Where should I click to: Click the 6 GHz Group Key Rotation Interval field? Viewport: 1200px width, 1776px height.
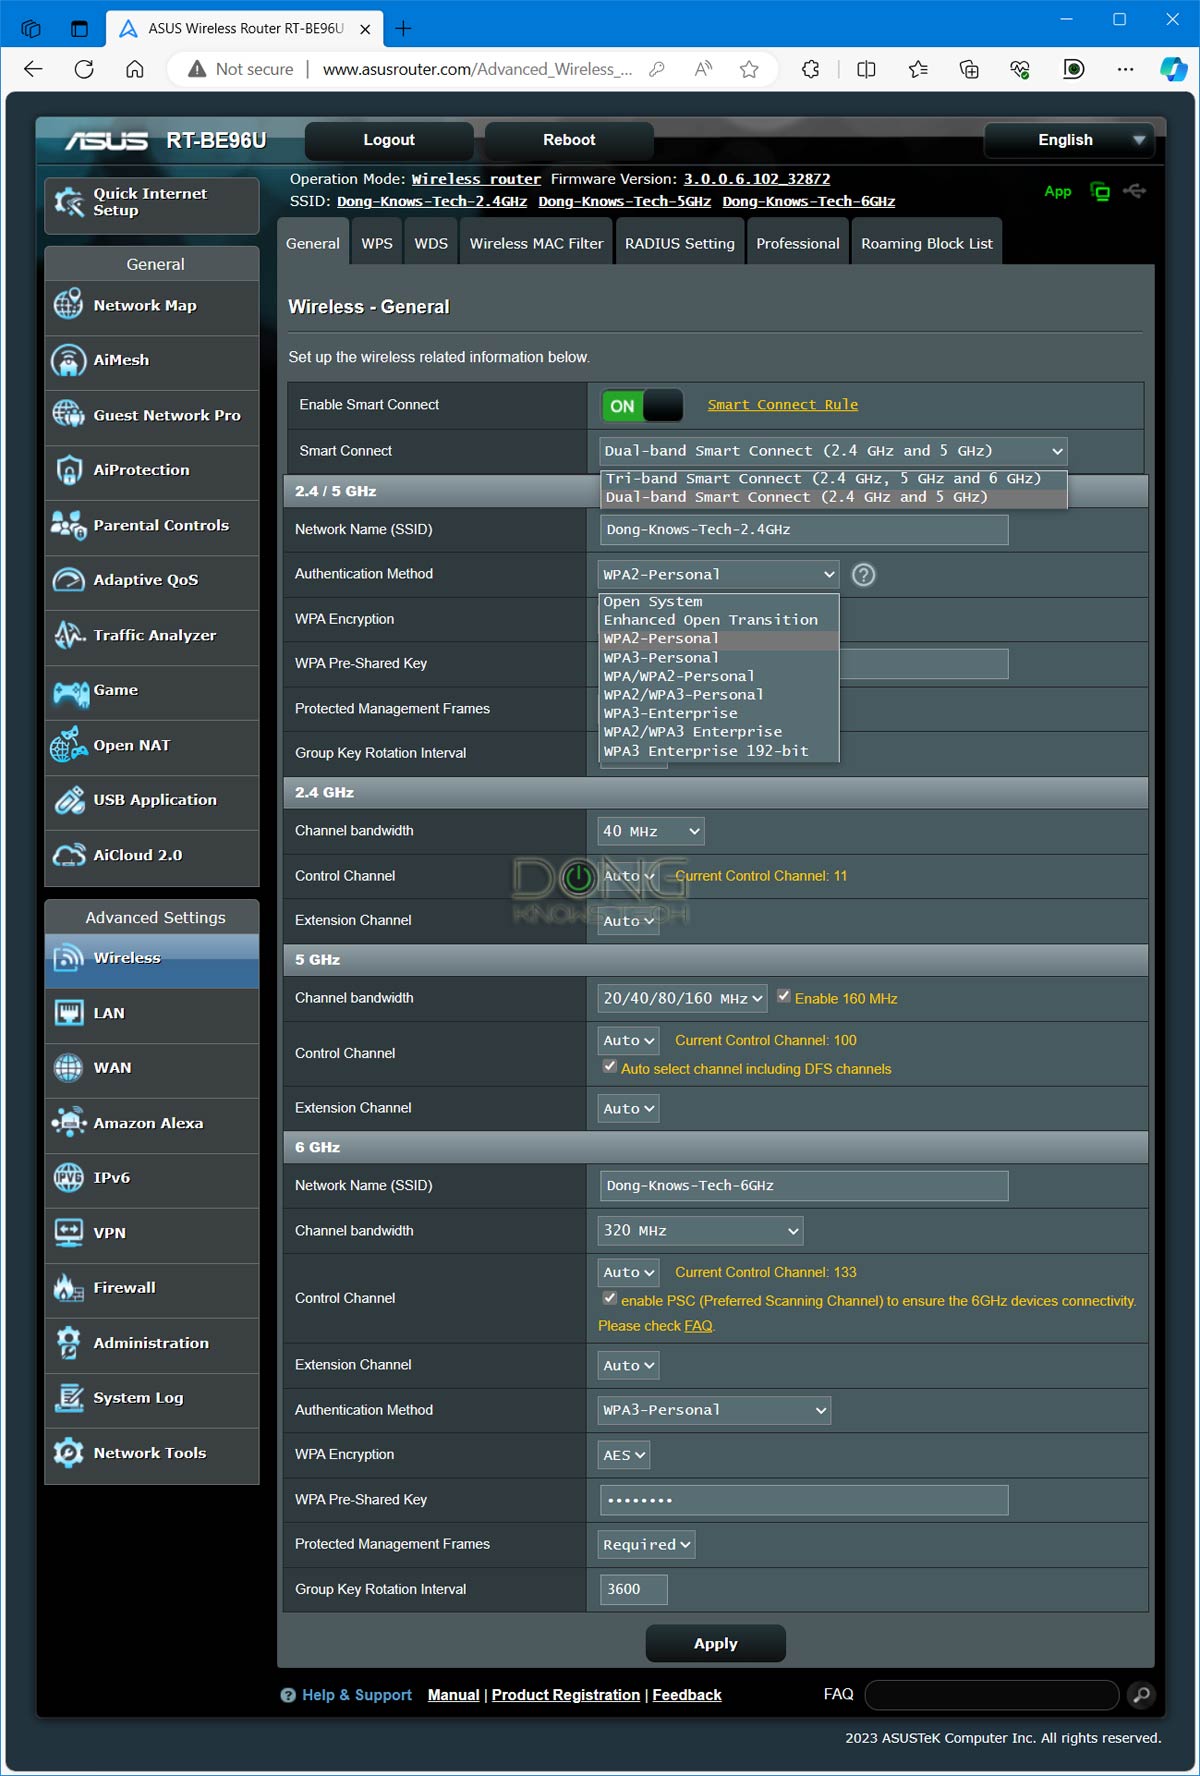click(x=634, y=1589)
